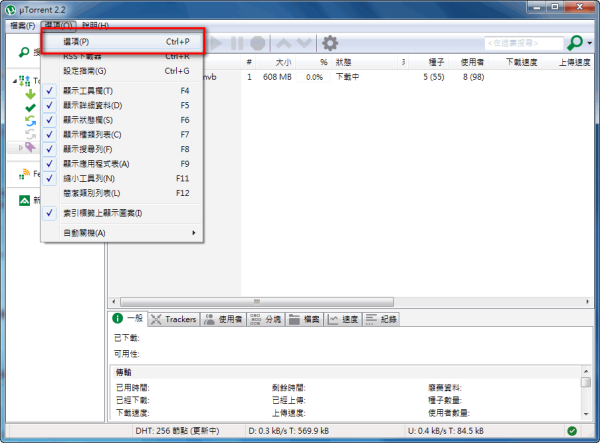
Task: Click the toolbar play/start torrent icon
Action: pos(215,43)
